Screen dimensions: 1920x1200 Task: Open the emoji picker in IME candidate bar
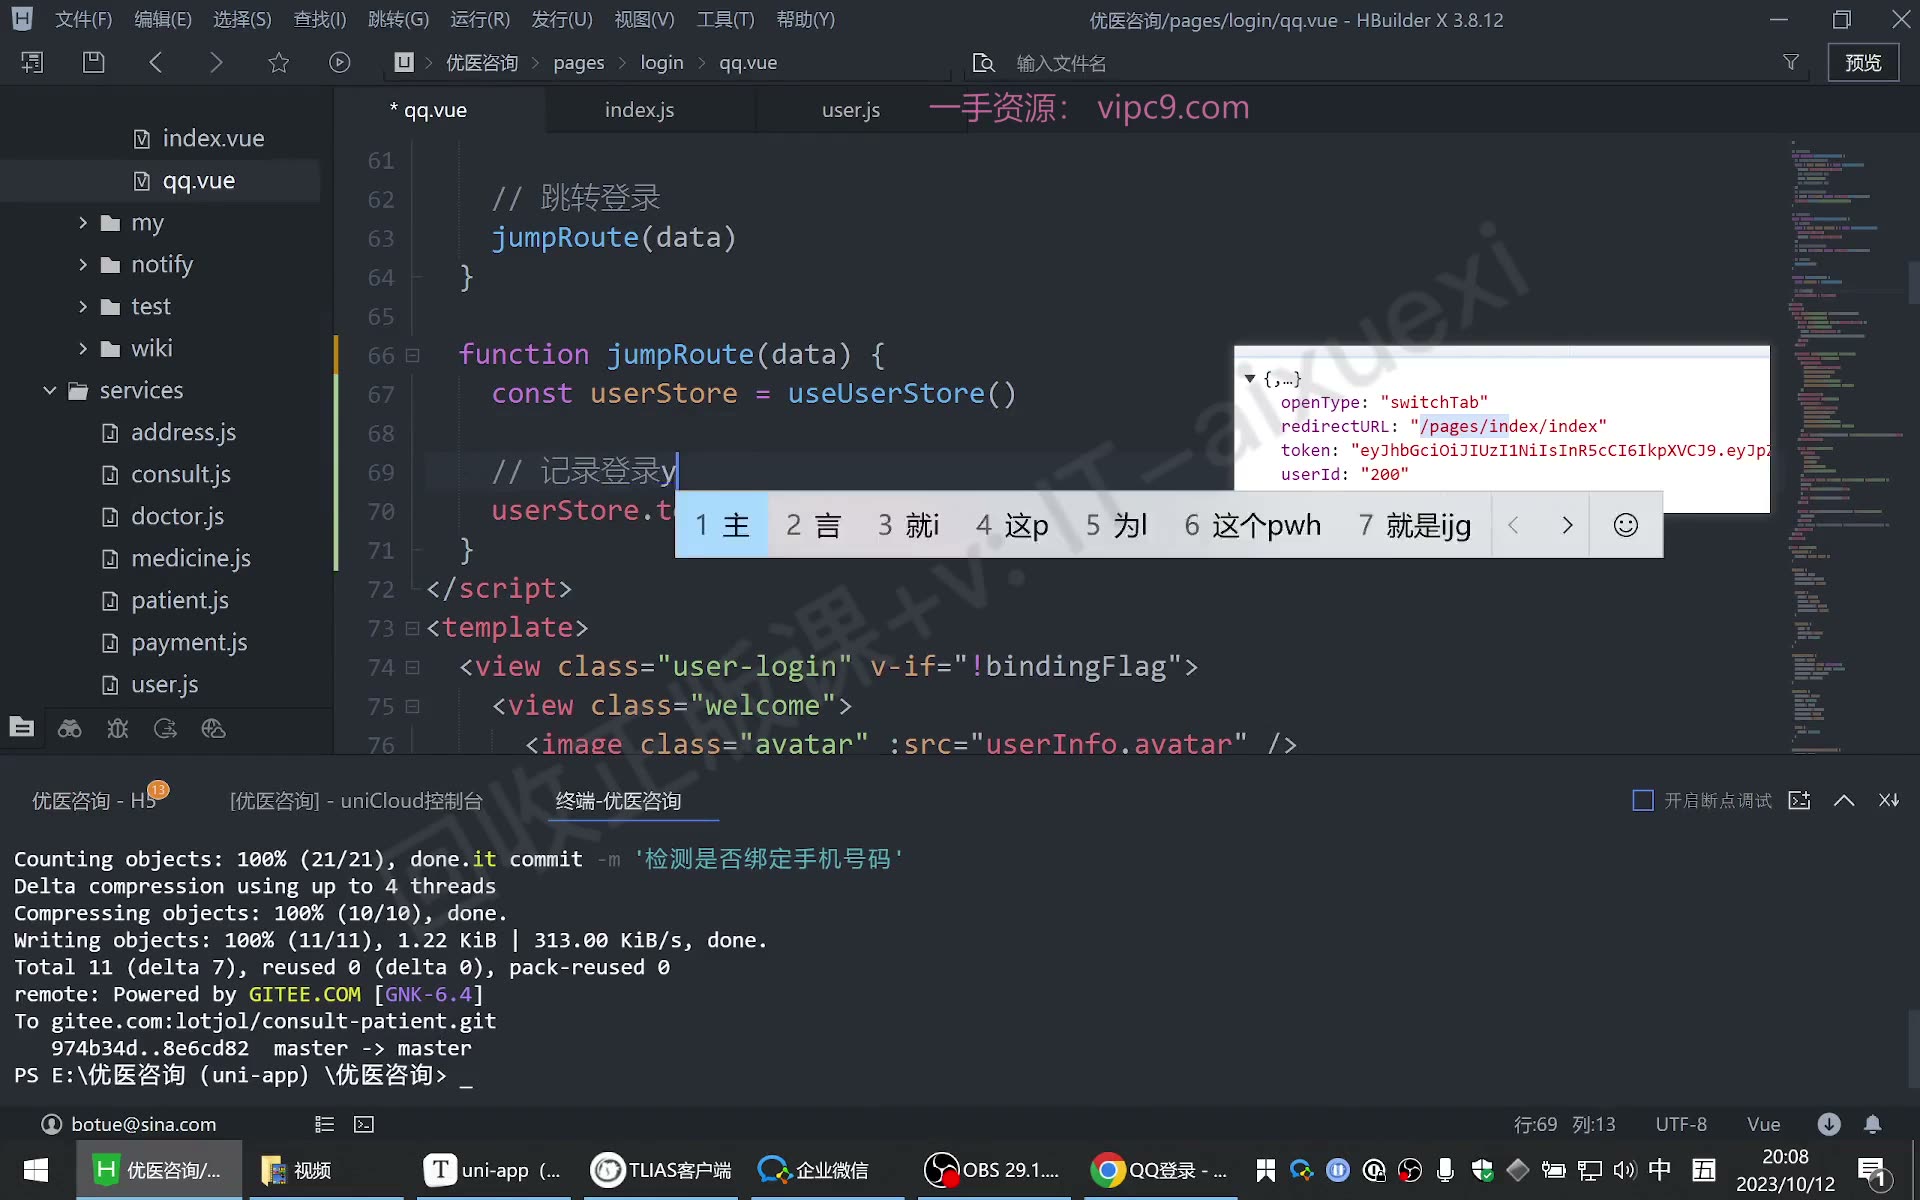tap(1626, 525)
